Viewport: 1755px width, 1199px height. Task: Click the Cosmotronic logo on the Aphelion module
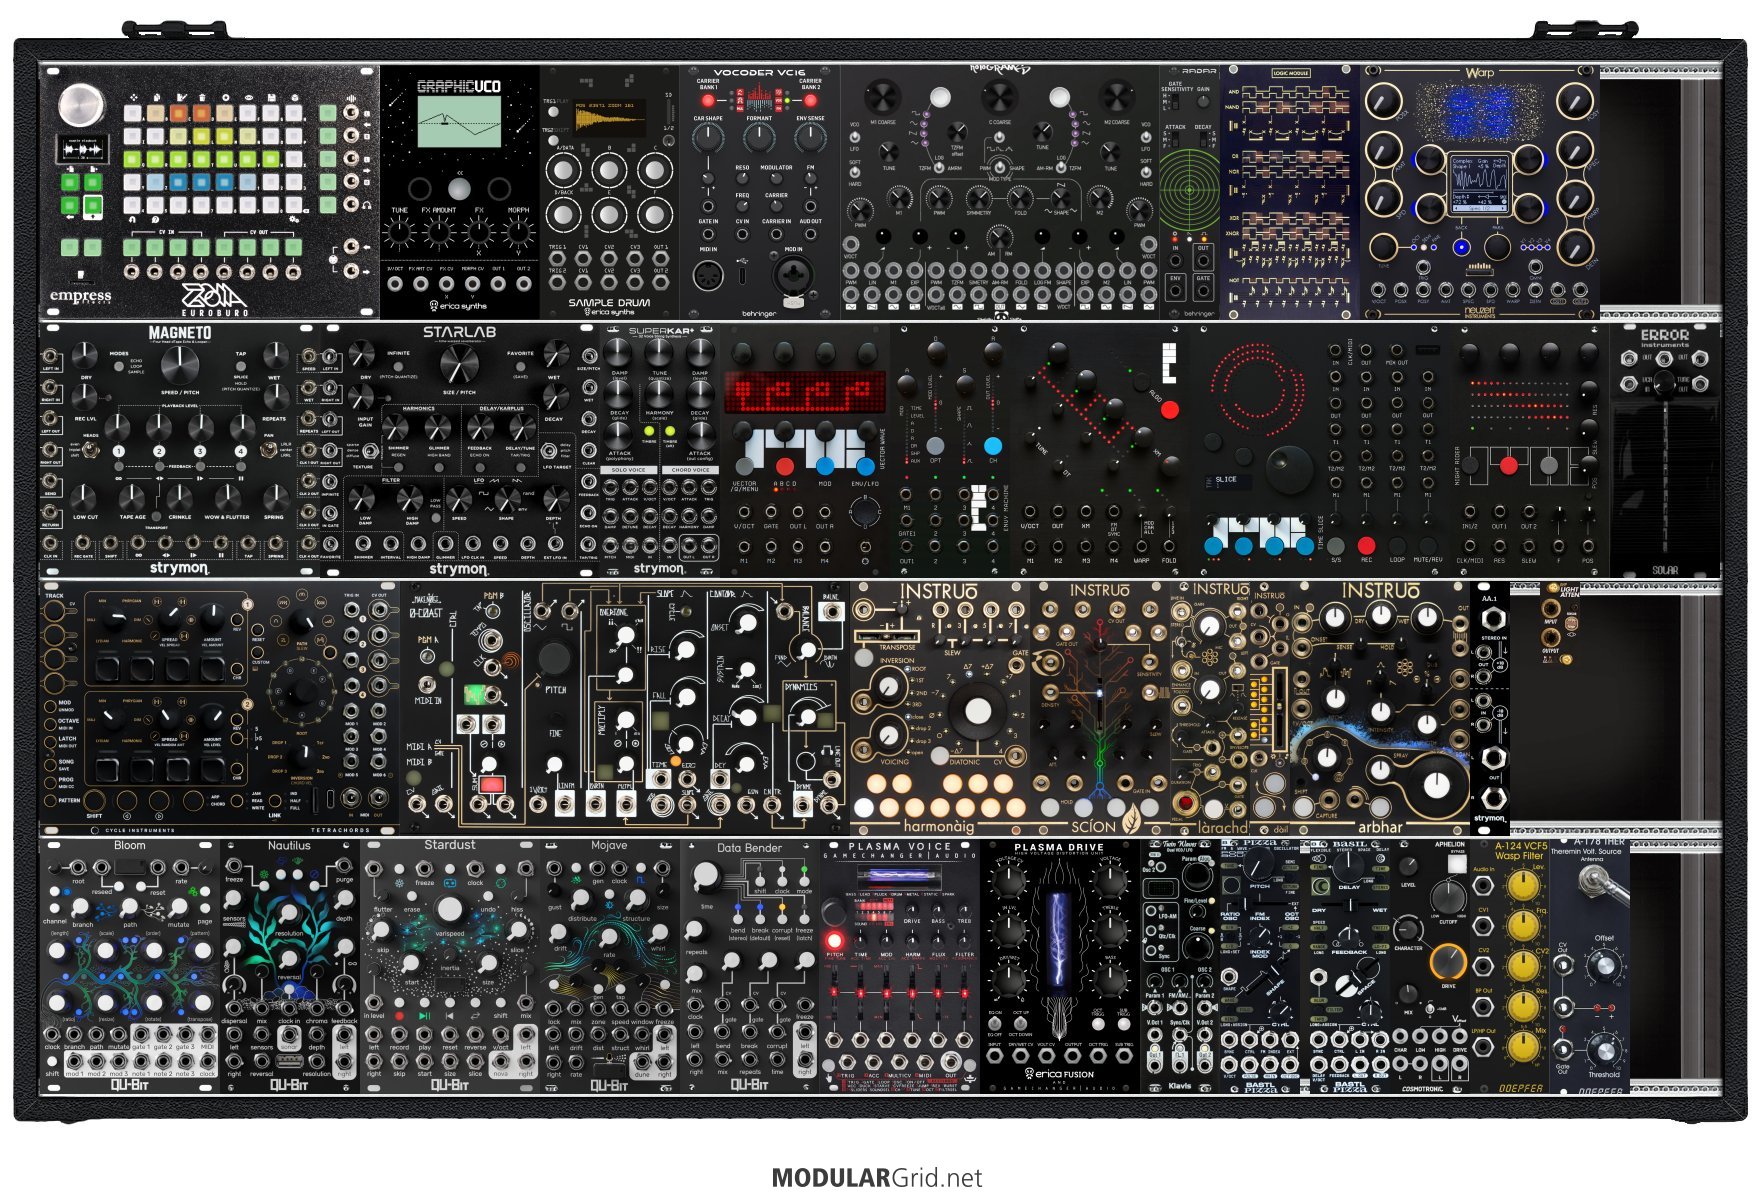pos(1422,1089)
